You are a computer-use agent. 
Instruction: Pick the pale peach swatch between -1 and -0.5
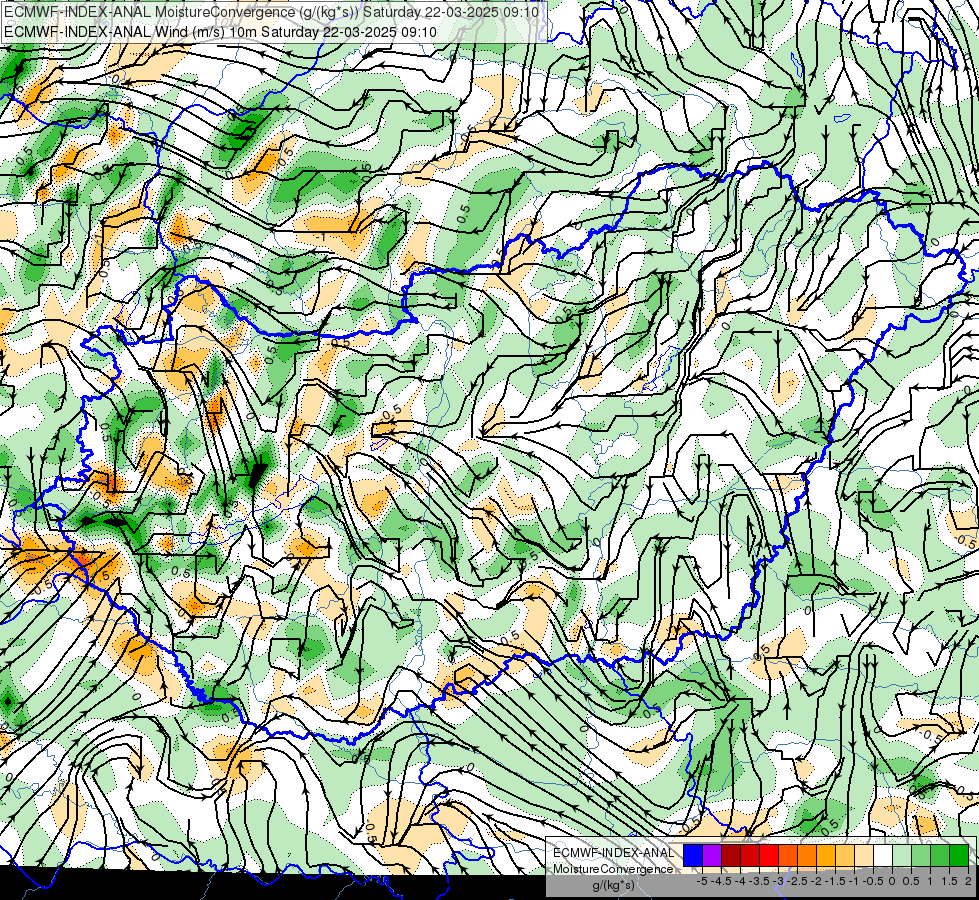[864, 855]
